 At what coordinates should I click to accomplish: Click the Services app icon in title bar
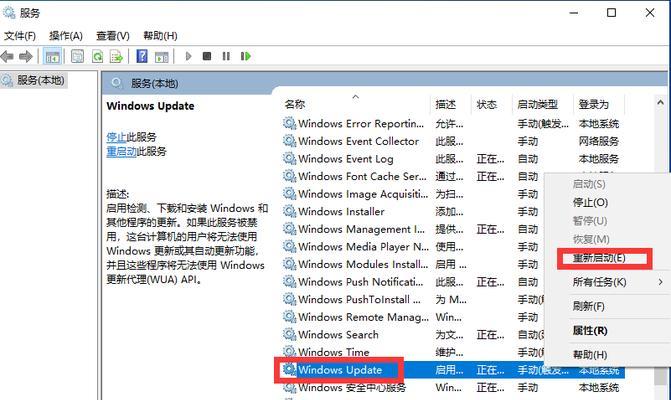[x=9, y=13]
